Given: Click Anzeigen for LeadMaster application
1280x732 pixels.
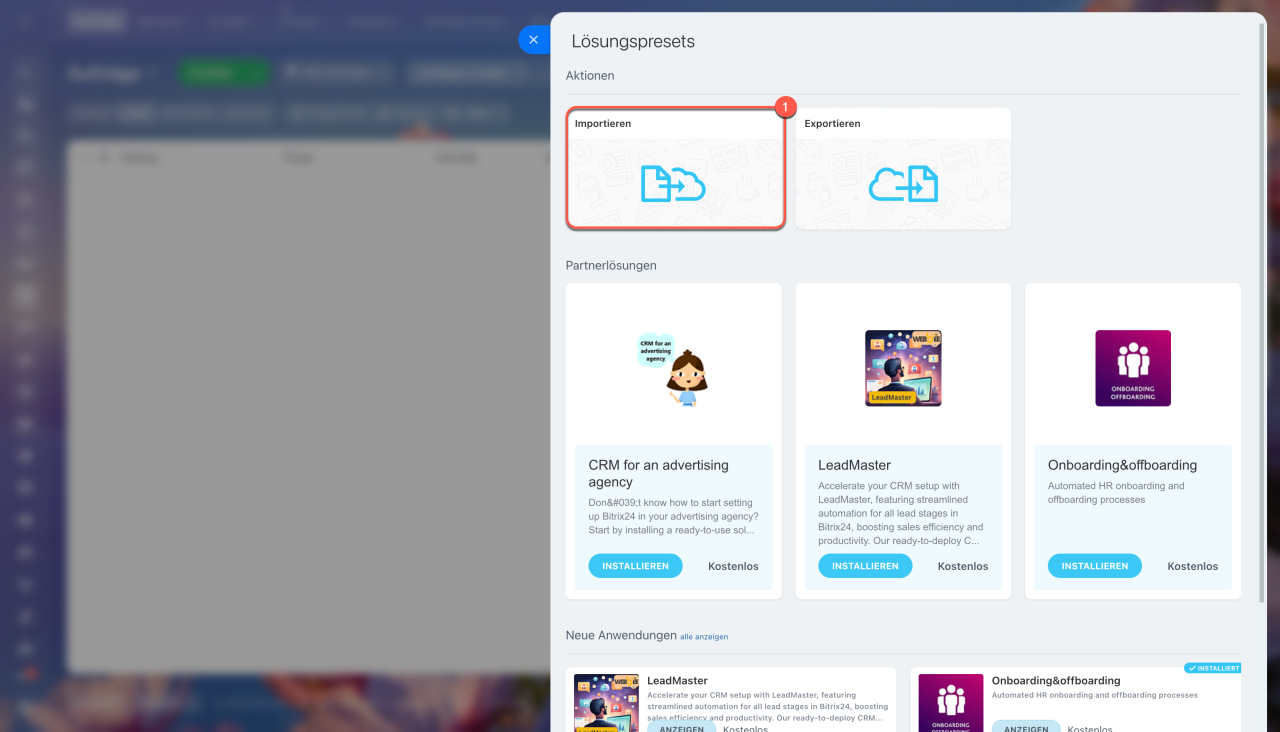Looking at the screenshot, I should [x=681, y=727].
